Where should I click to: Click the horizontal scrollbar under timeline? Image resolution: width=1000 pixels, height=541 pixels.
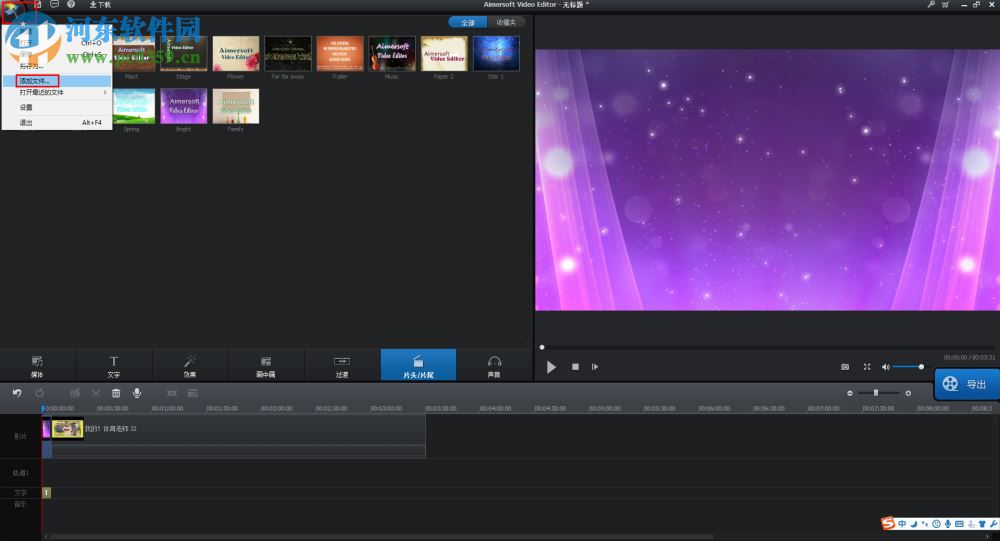click(x=379, y=537)
